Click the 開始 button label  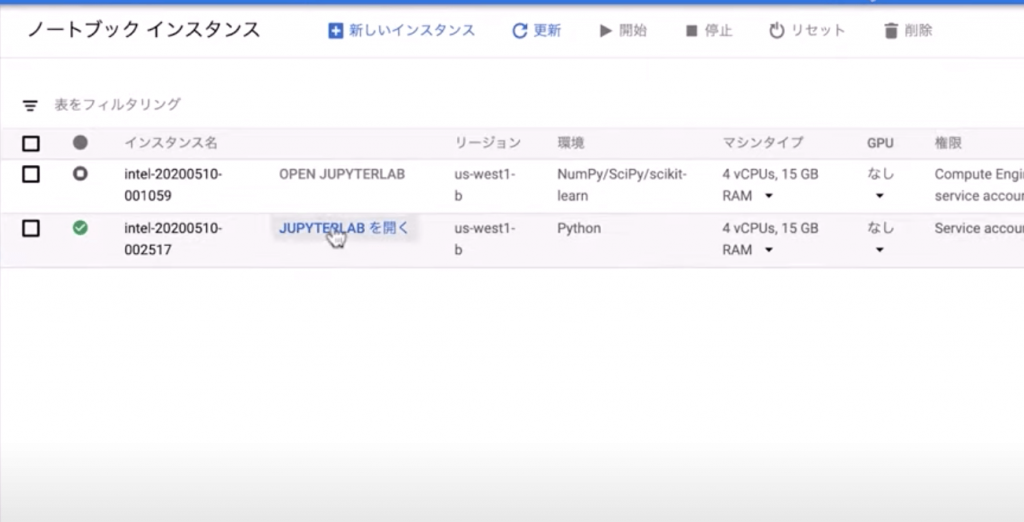[x=632, y=31]
